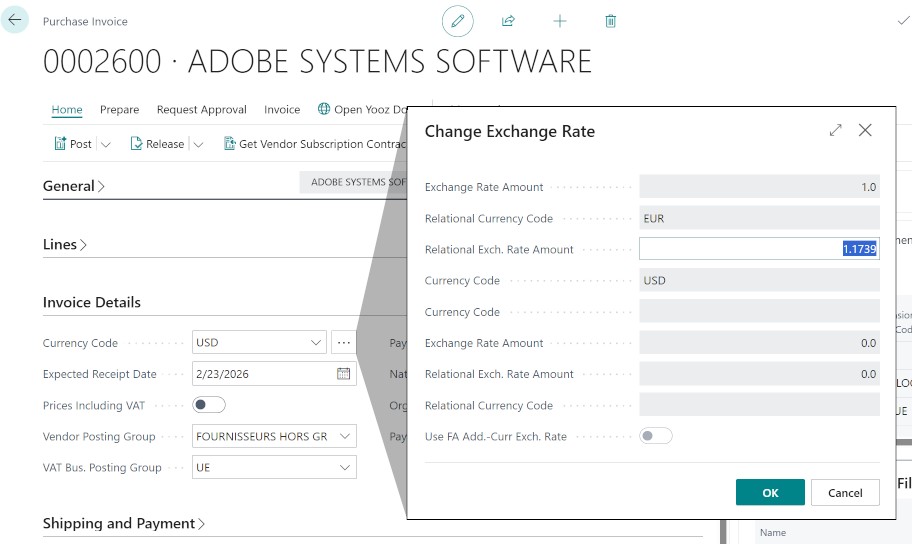Viewport: 912px width, 544px height.
Task: Open the Vendor Posting Group dropdown
Action: click(345, 436)
